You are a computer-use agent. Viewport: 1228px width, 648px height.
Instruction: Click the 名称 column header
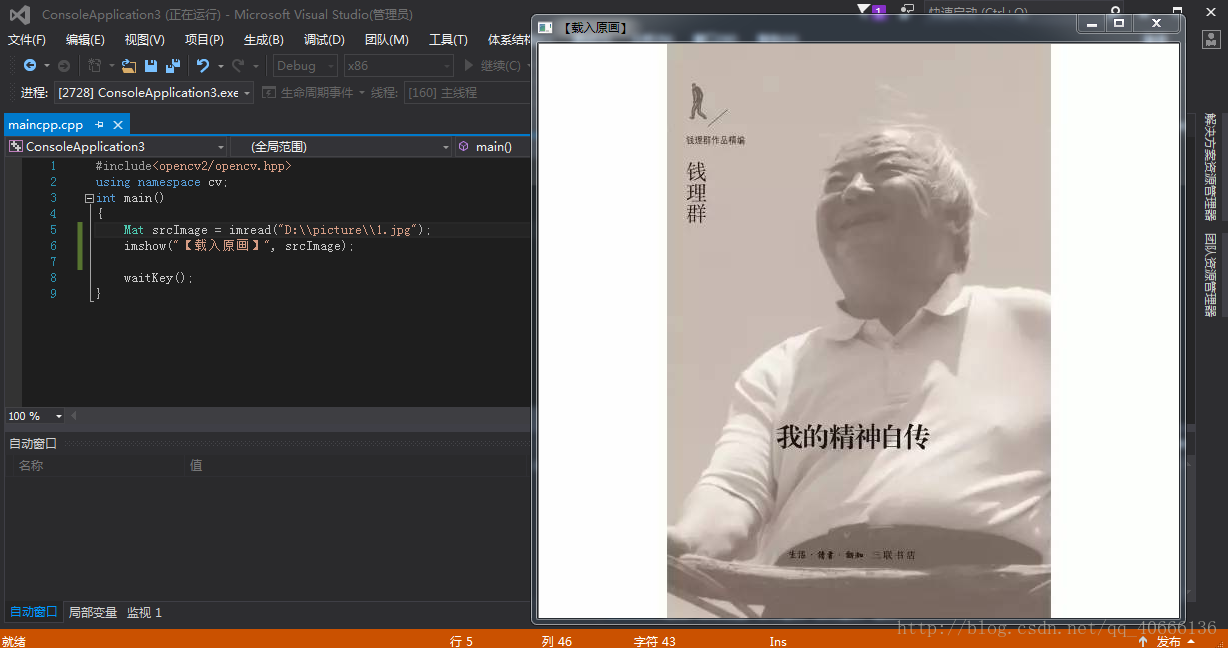(x=31, y=465)
